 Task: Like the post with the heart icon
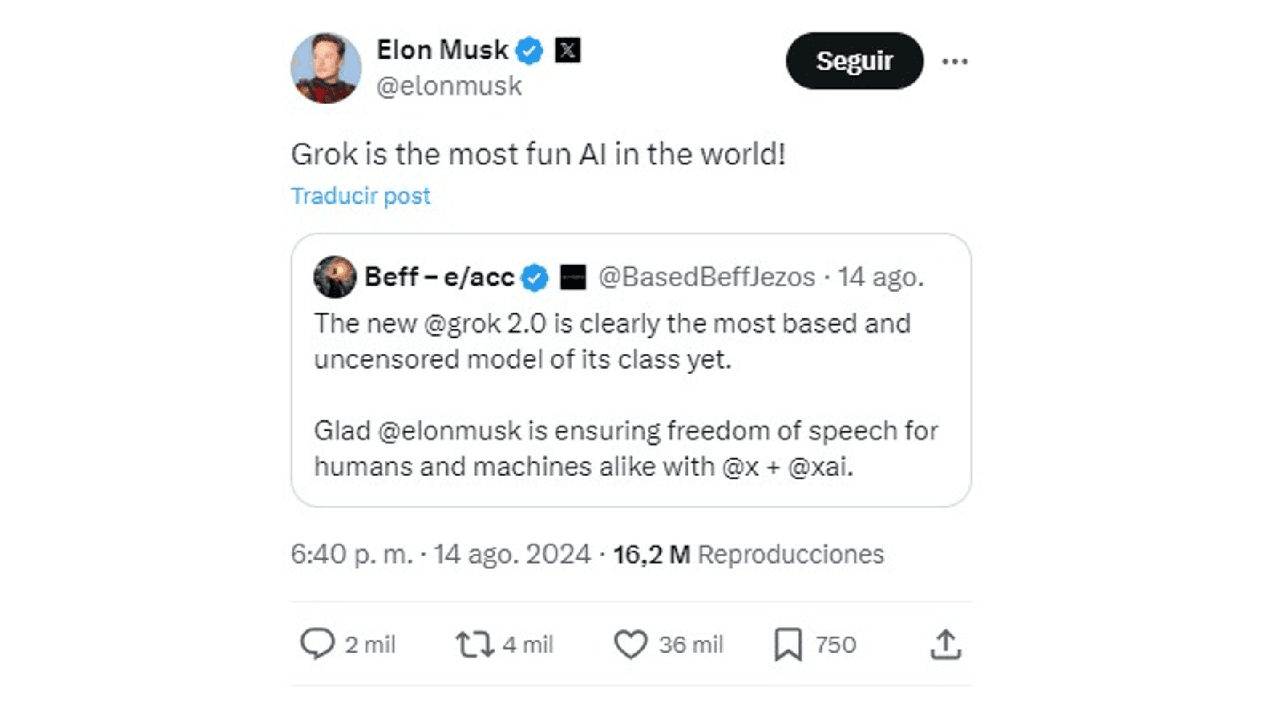[x=630, y=645]
